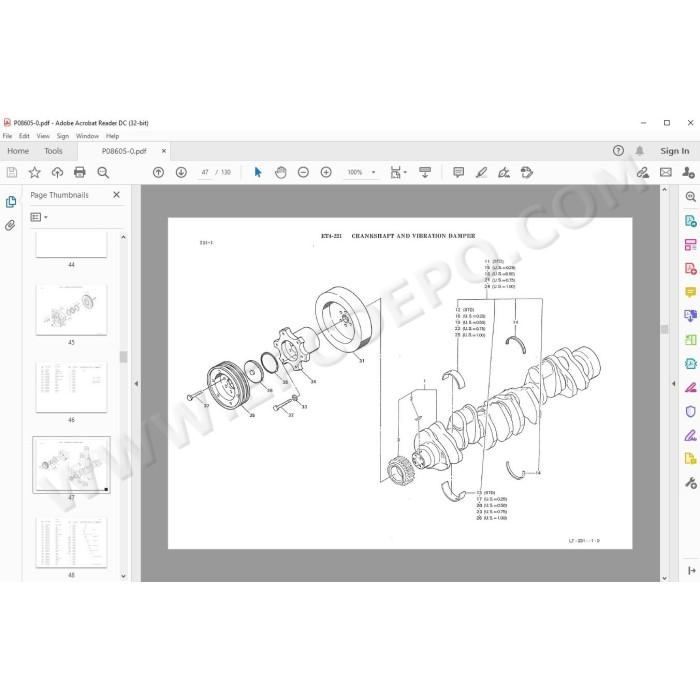The width and height of the screenshot is (700, 700).
Task: Select the page 48 thumbnail
Action: tap(71, 542)
